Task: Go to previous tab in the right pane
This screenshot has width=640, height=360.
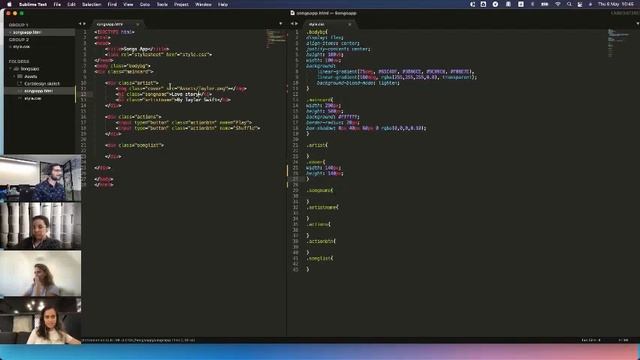Action: (292, 24)
